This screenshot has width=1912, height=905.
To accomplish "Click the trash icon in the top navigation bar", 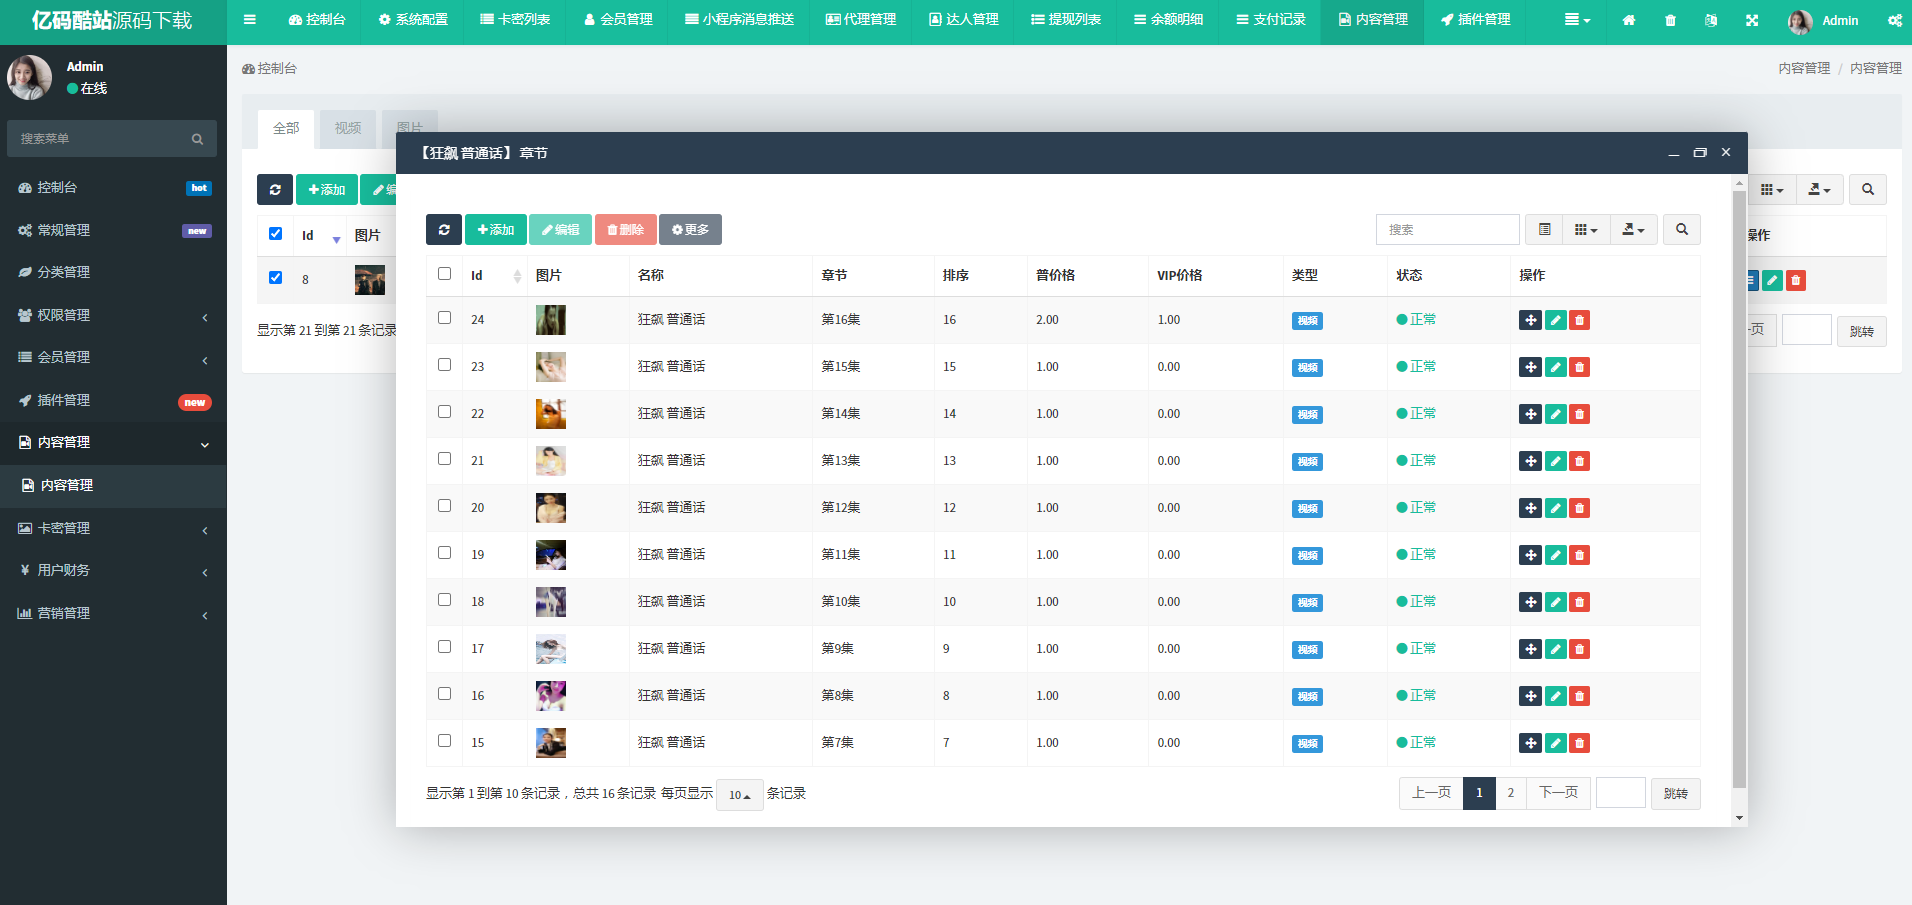I will pos(1670,20).
